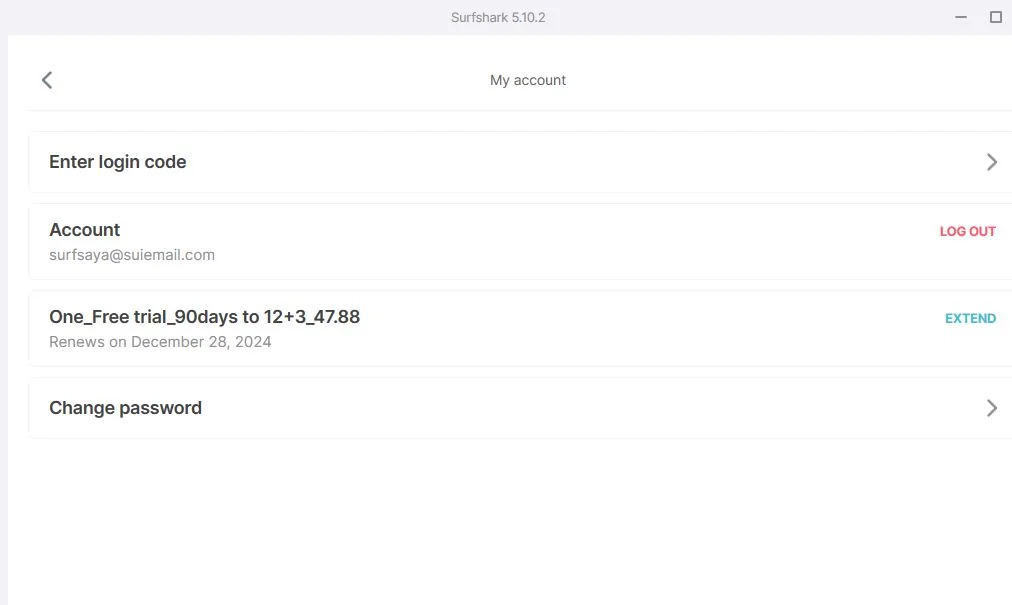This screenshot has height=605, width=1012.
Task: Click the My account page title
Action: (x=528, y=80)
